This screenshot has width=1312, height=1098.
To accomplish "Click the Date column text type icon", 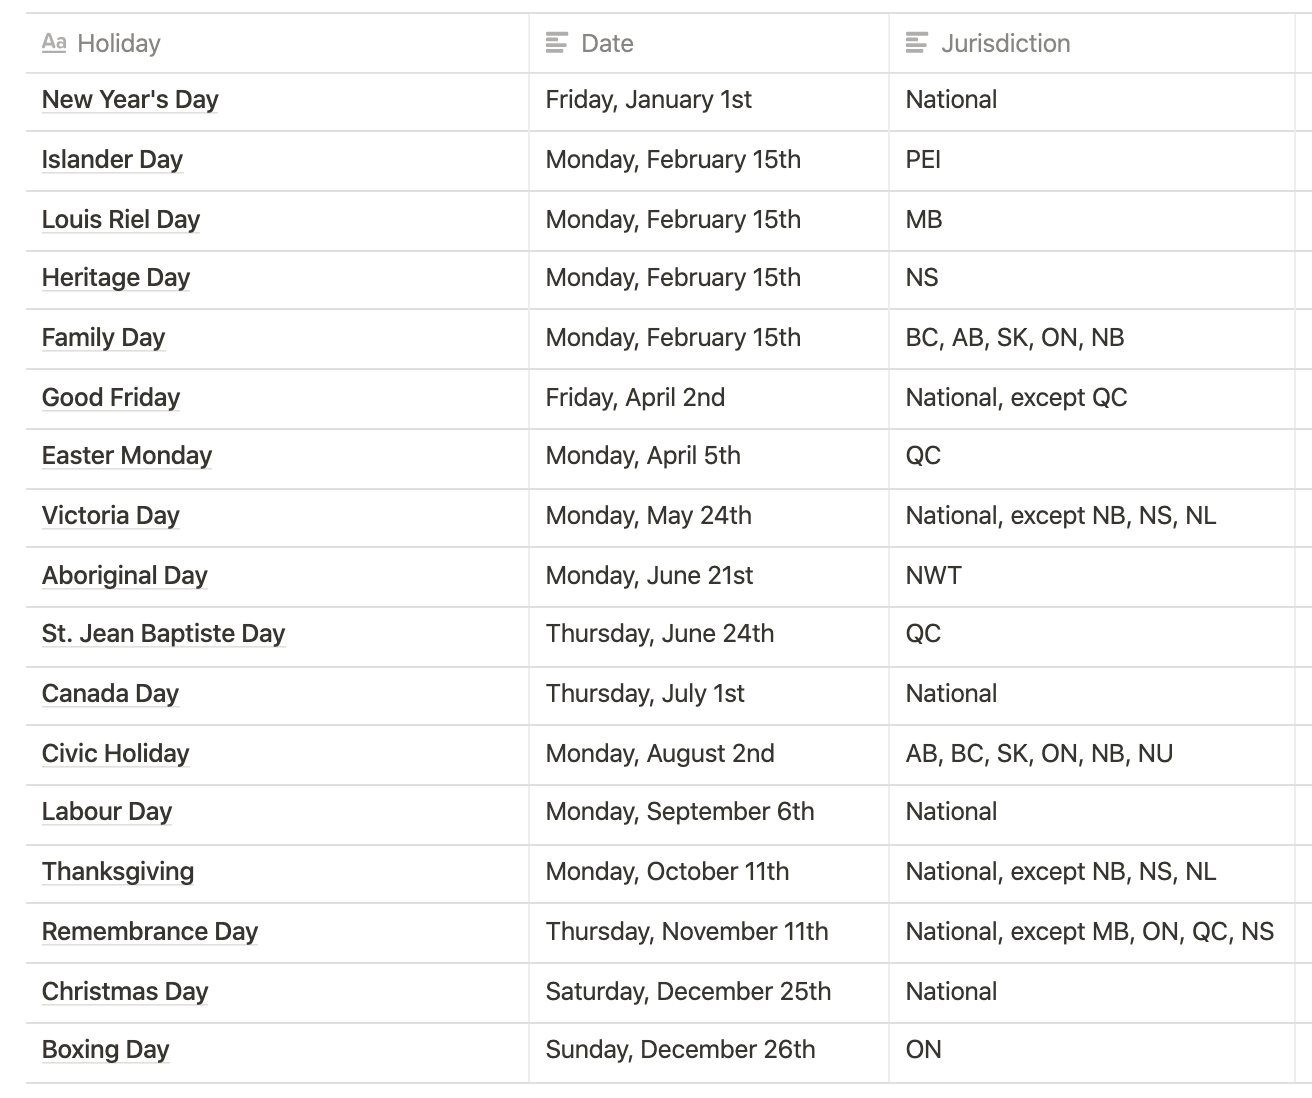I will (557, 43).
